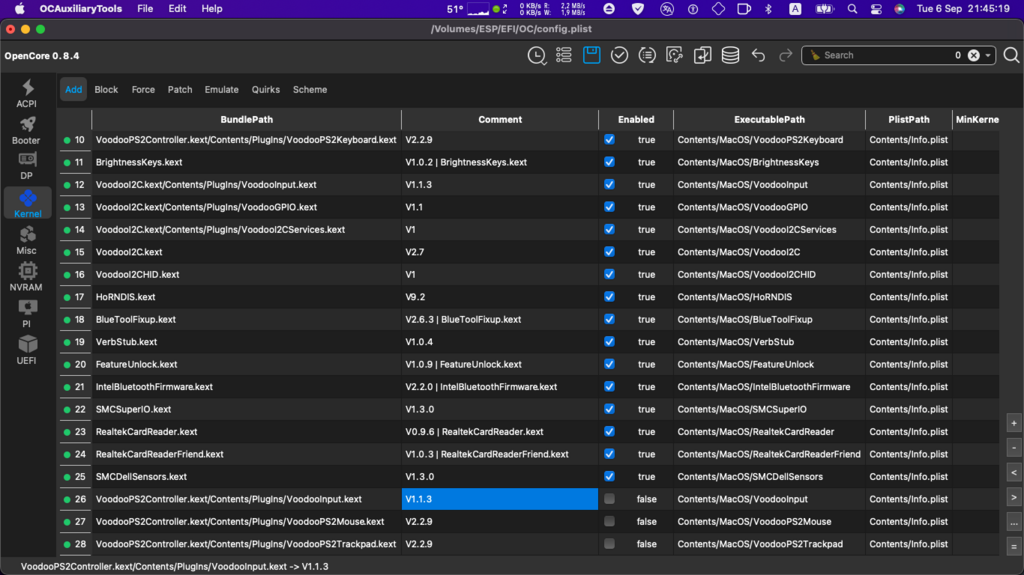
Task: Open the Edit menu in menu bar
Action: pyautogui.click(x=177, y=8)
